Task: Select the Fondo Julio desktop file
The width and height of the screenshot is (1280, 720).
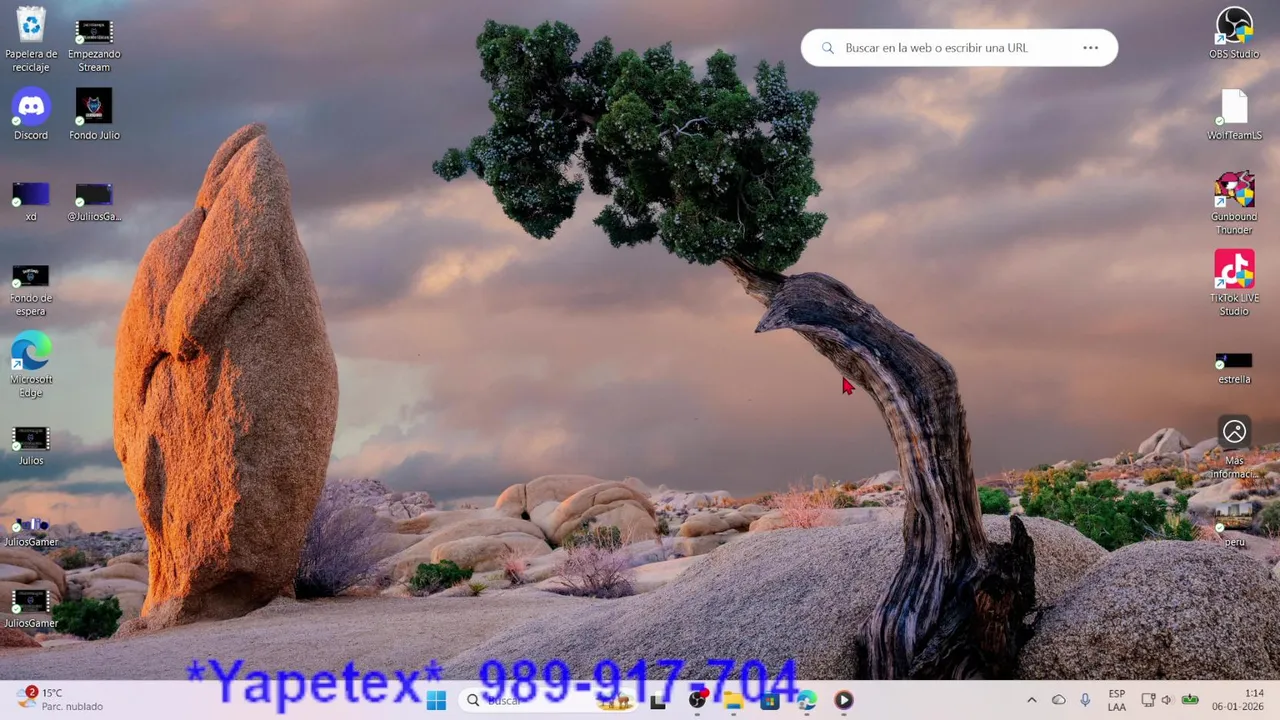Action: pos(94,114)
